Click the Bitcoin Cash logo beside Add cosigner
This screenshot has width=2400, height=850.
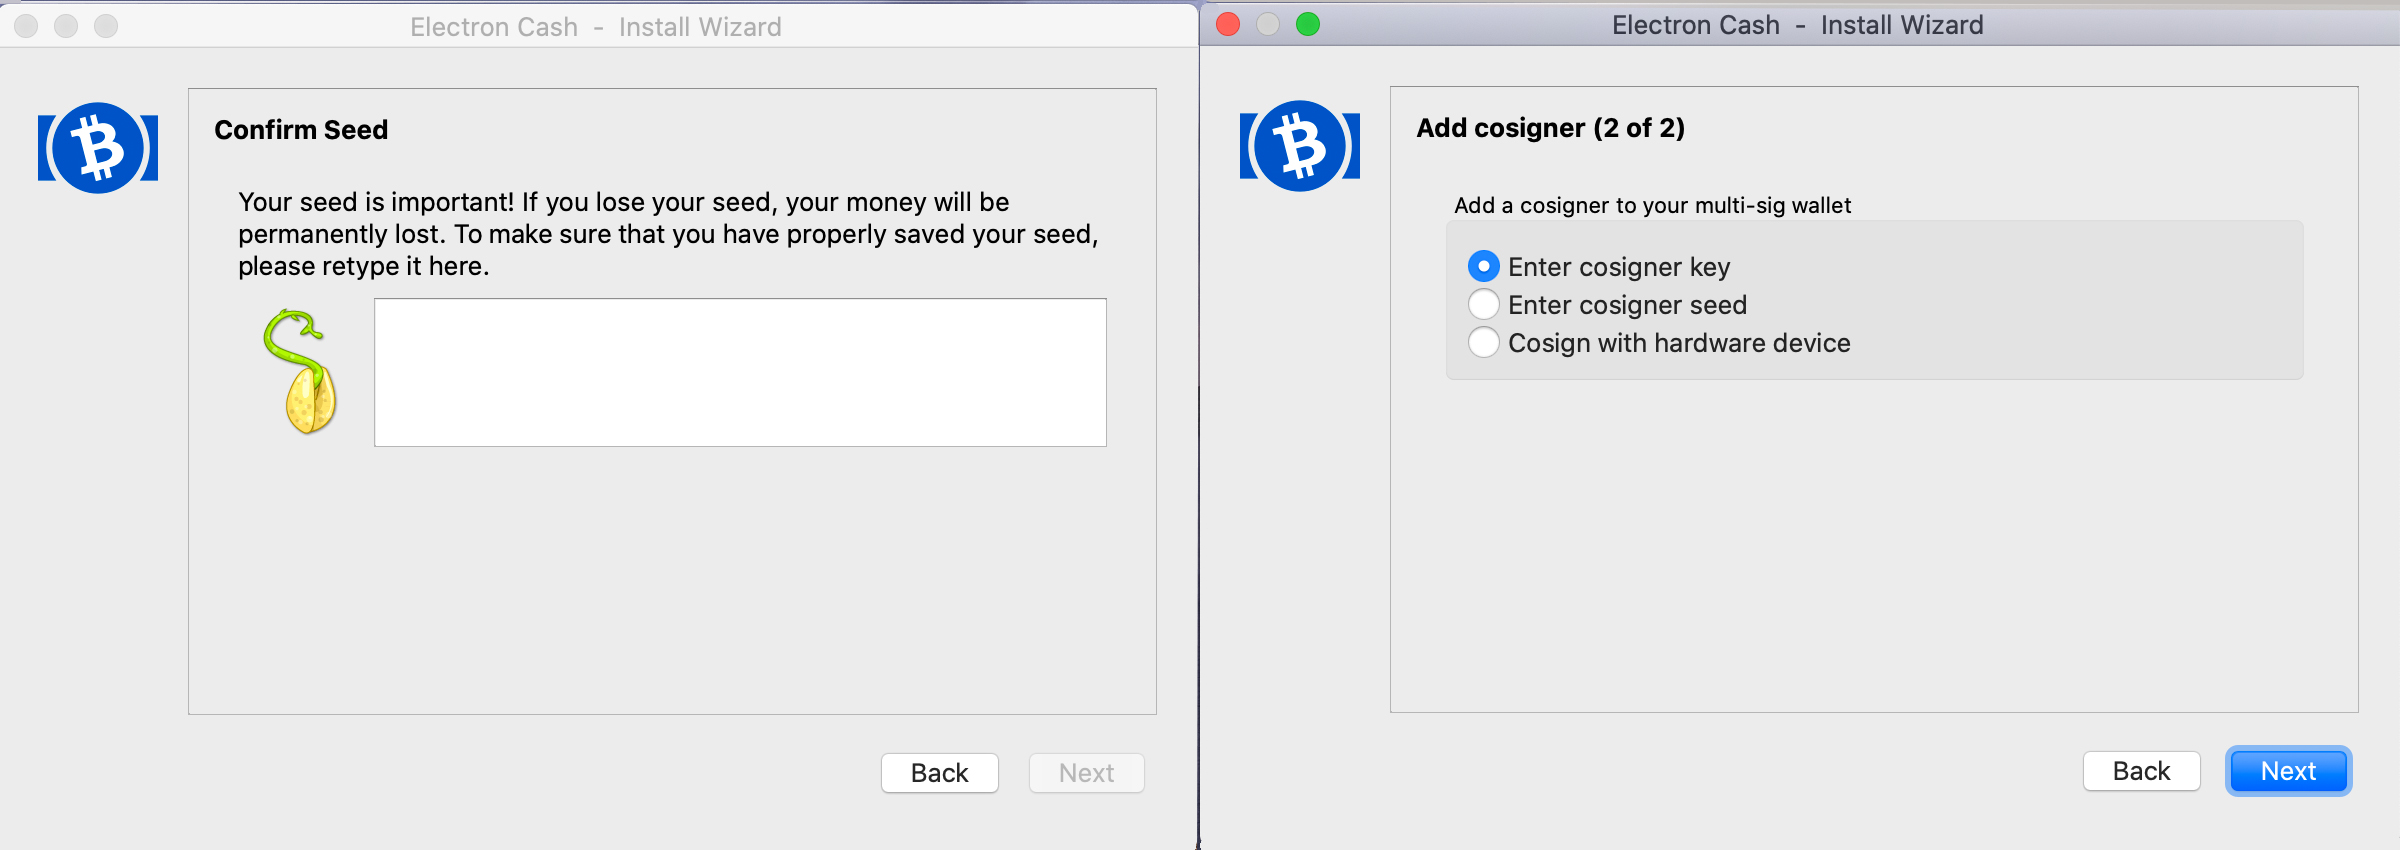(x=1299, y=146)
